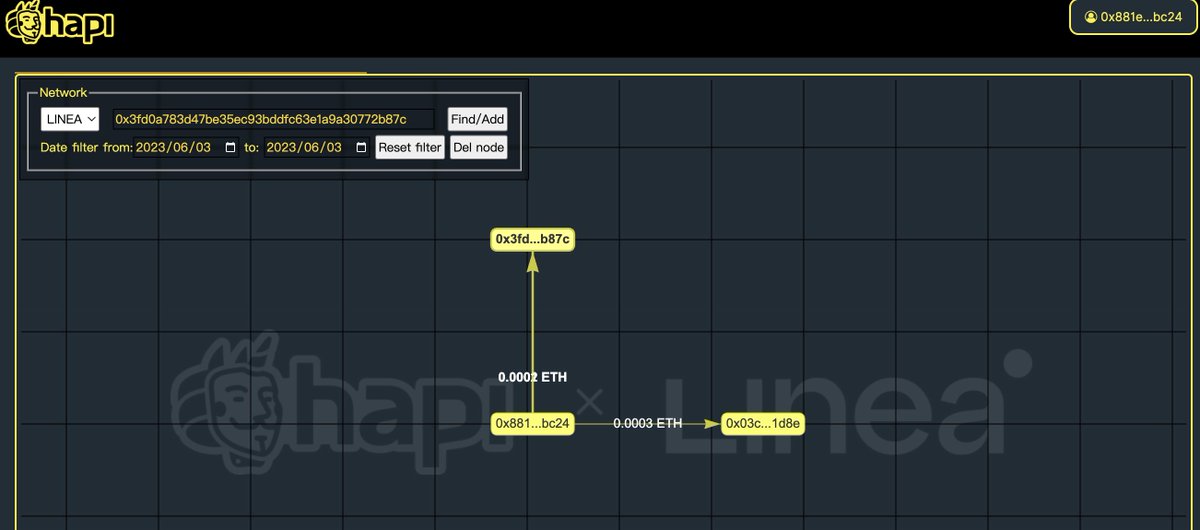The height and width of the screenshot is (530, 1200).
Task: Click the Find/Add button
Action: point(477,119)
